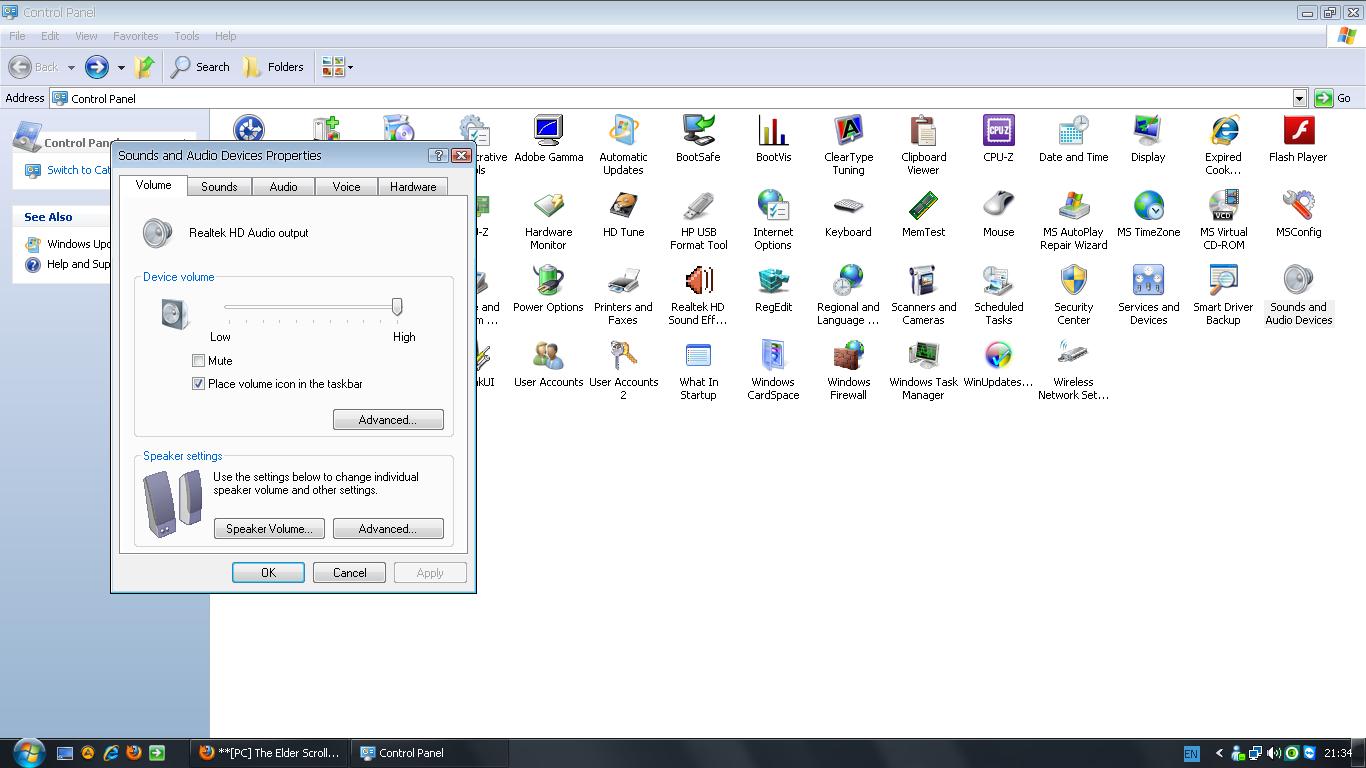The width and height of the screenshot is (1366, 768).
Task: Open Power Options
Action: click(548, 289)
